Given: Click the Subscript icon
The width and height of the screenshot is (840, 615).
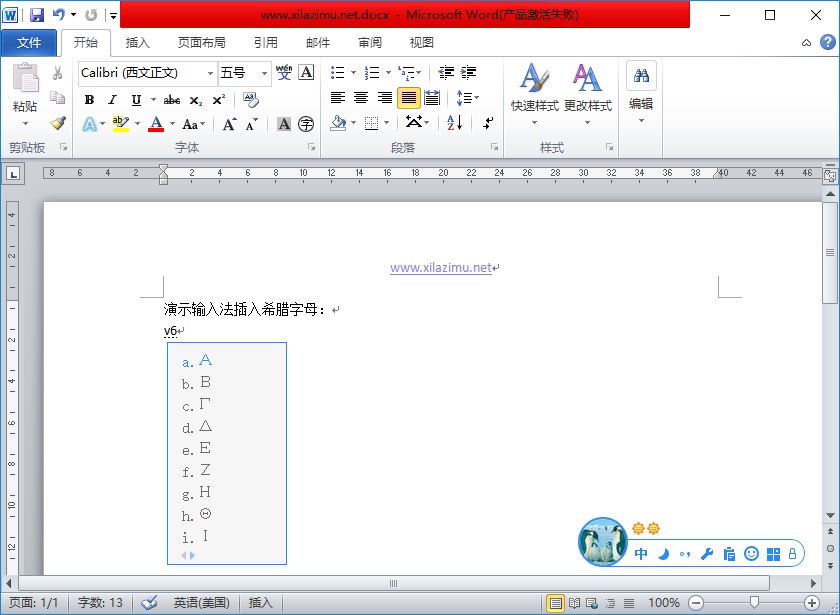Looking at the screenshot, I should 196,100.
